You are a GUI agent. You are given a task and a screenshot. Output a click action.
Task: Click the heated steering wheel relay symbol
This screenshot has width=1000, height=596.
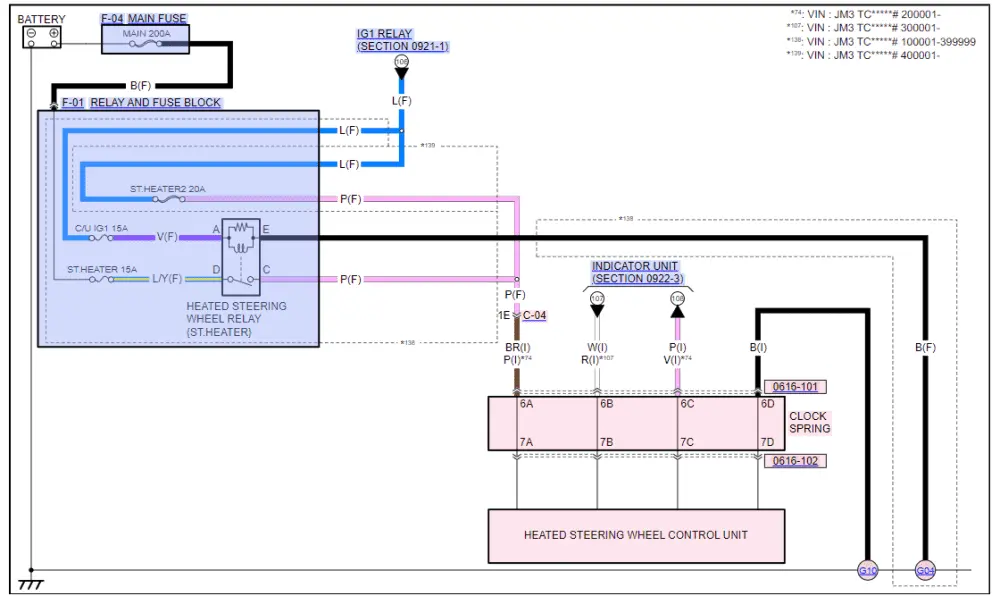coord(240,257)
